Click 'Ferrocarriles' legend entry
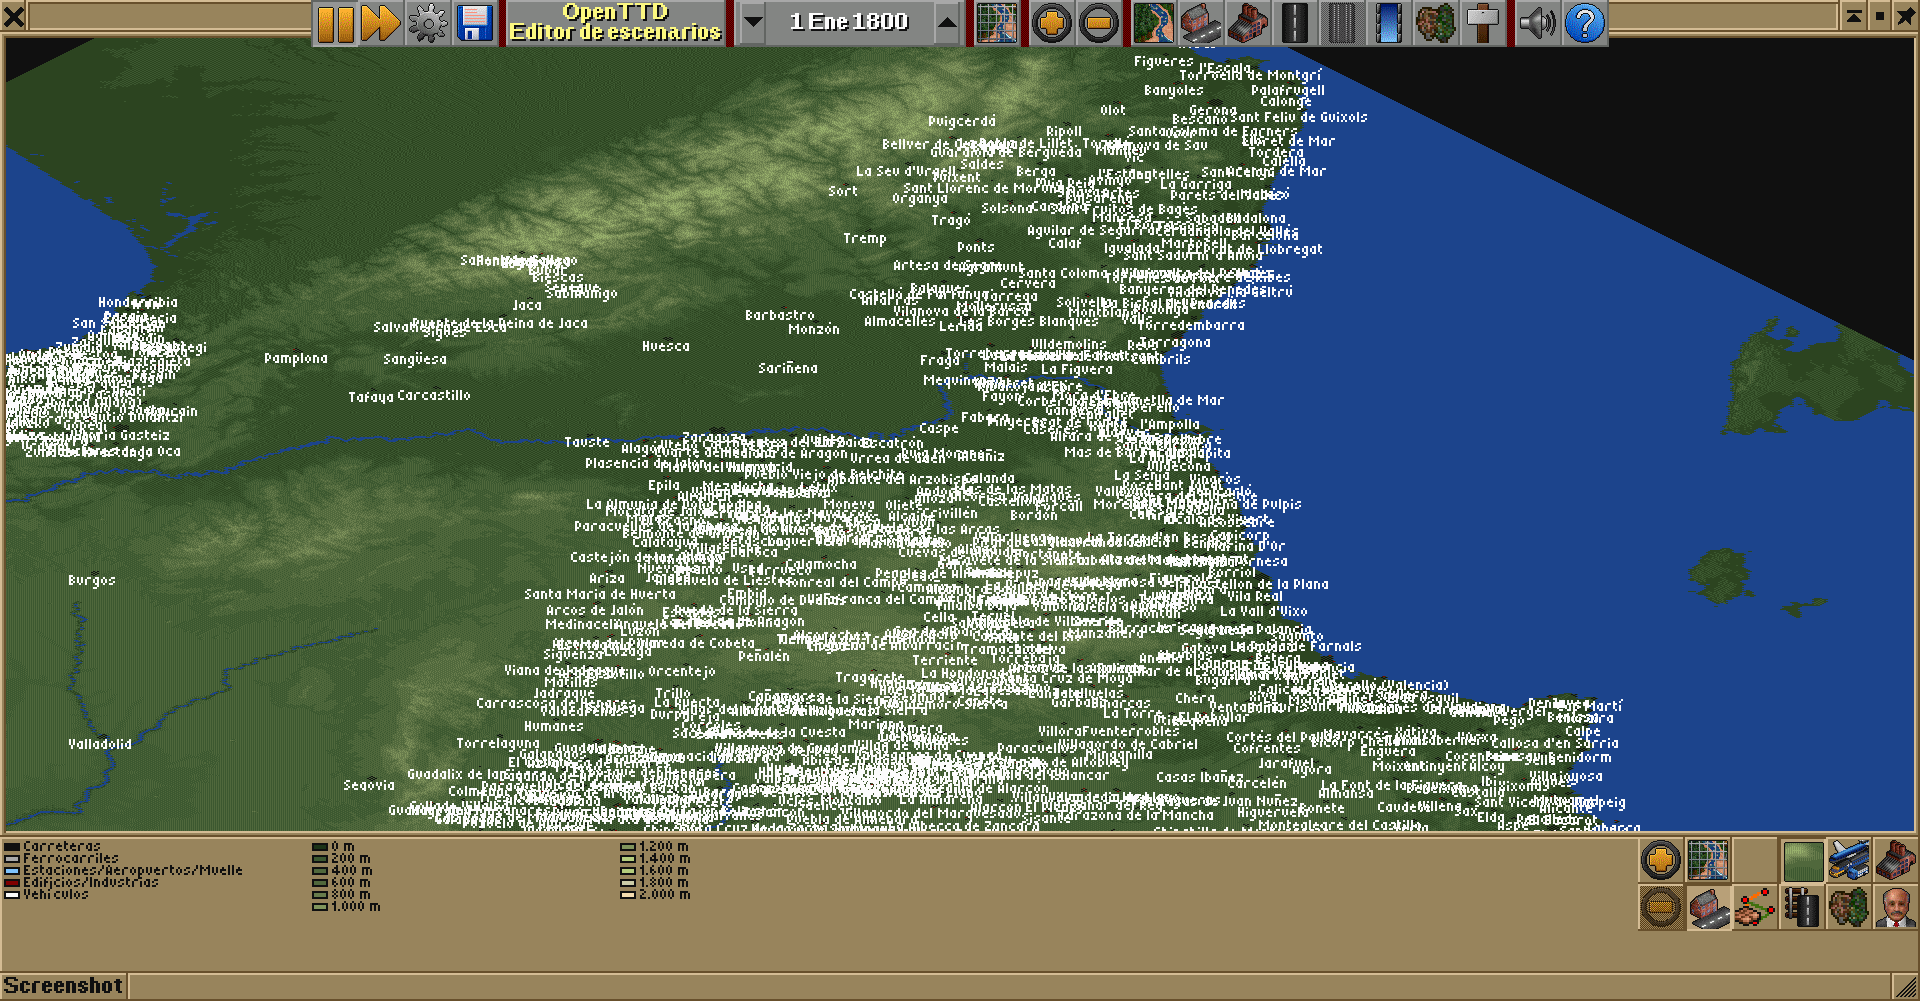Viewport: 1920px width, 1001px height. coord(61,858)
